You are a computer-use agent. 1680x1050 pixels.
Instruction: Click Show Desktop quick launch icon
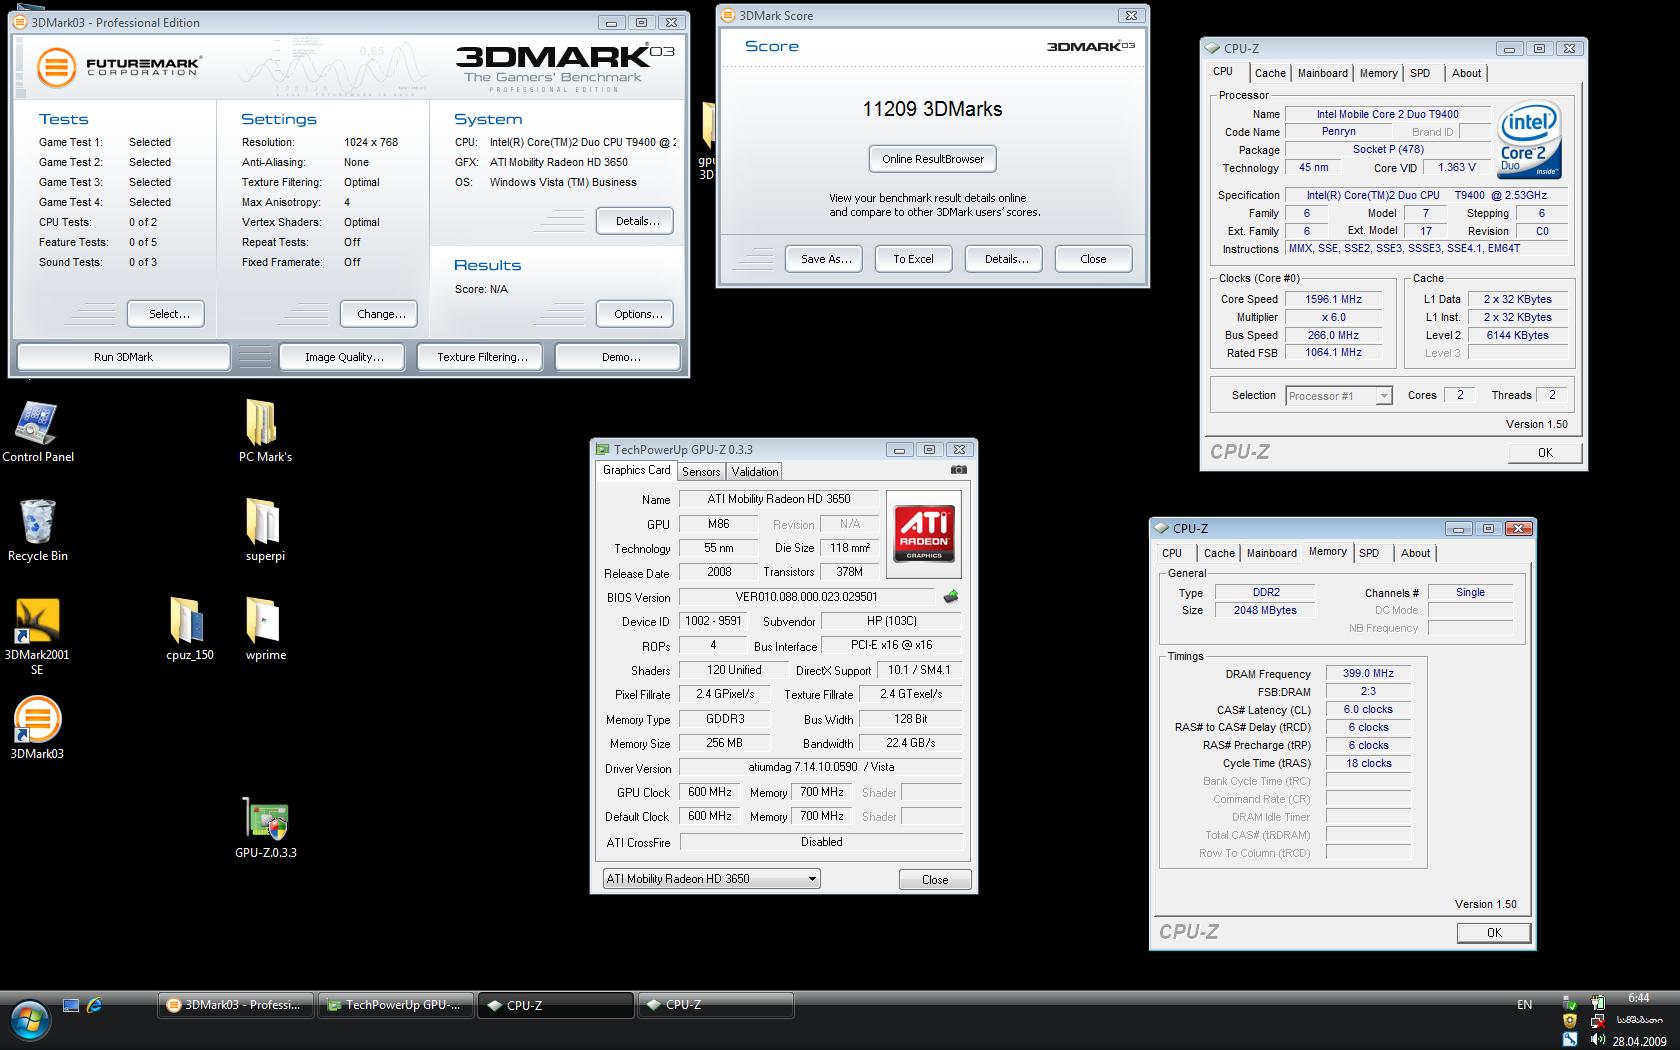[x=71, y=1005]
